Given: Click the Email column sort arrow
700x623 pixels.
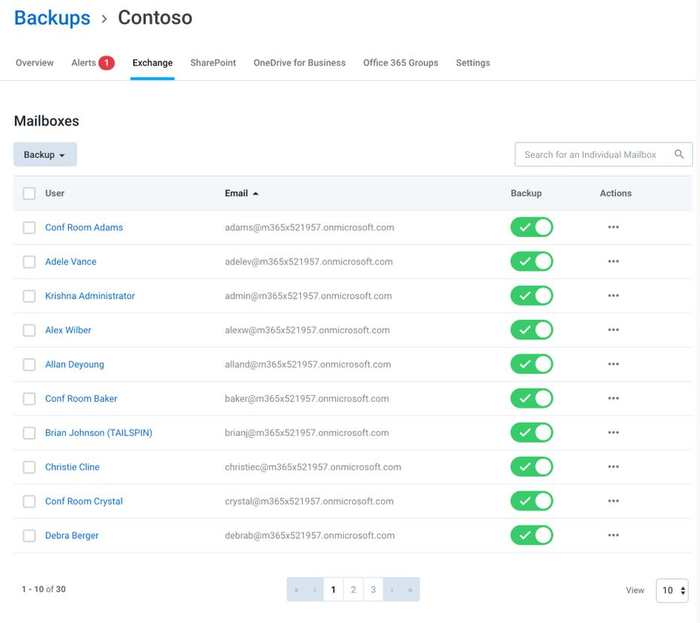Looking at the screenshot, I should tap(255, 193).
